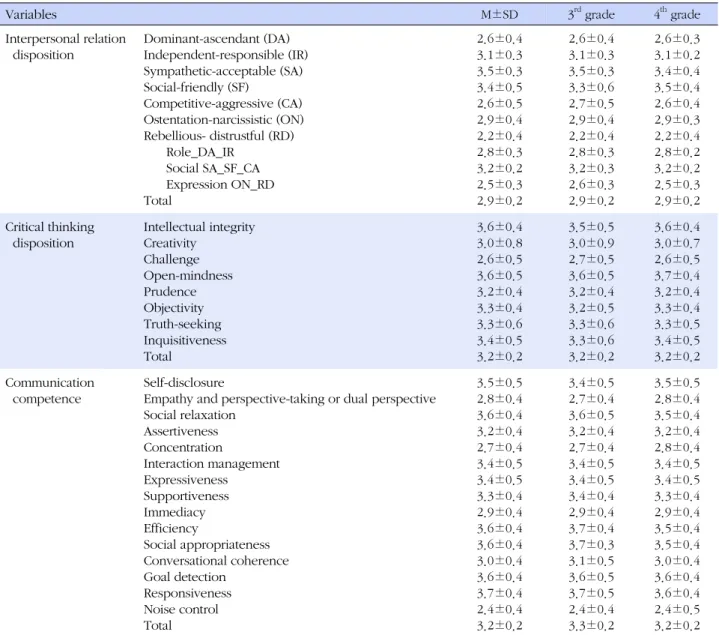Click the M±SD value for Creativity
This screenshot has width=719, height=635.
point(499,243)
